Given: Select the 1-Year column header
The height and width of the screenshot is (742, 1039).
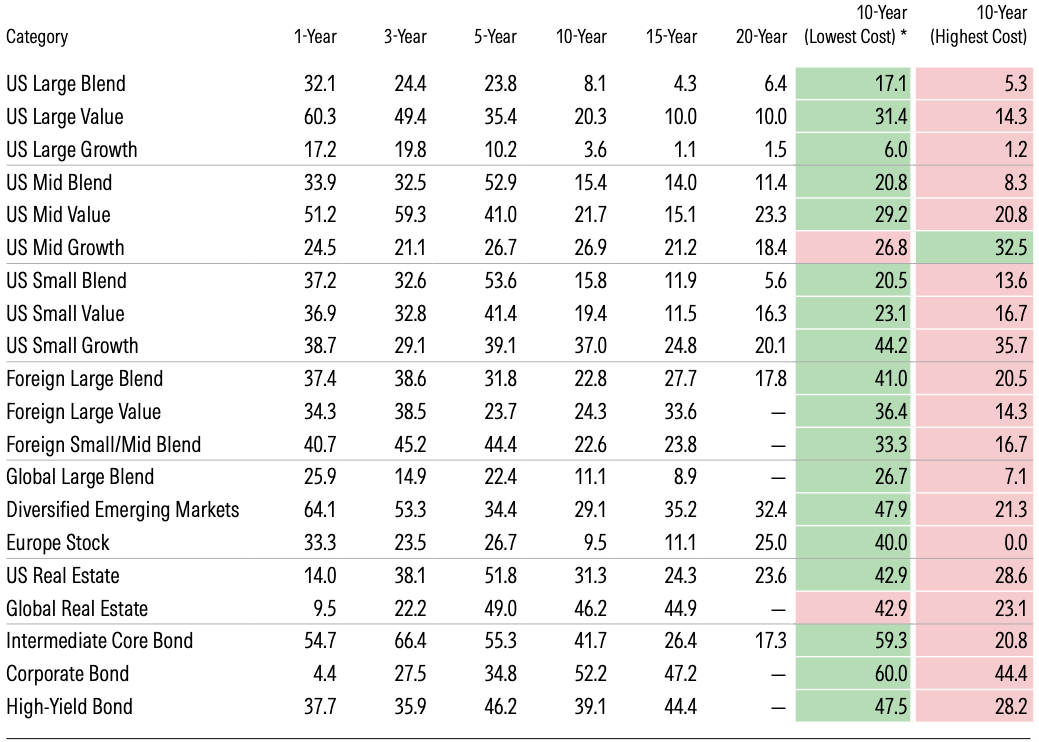Looking at the screenshot, I should [315, 37].
